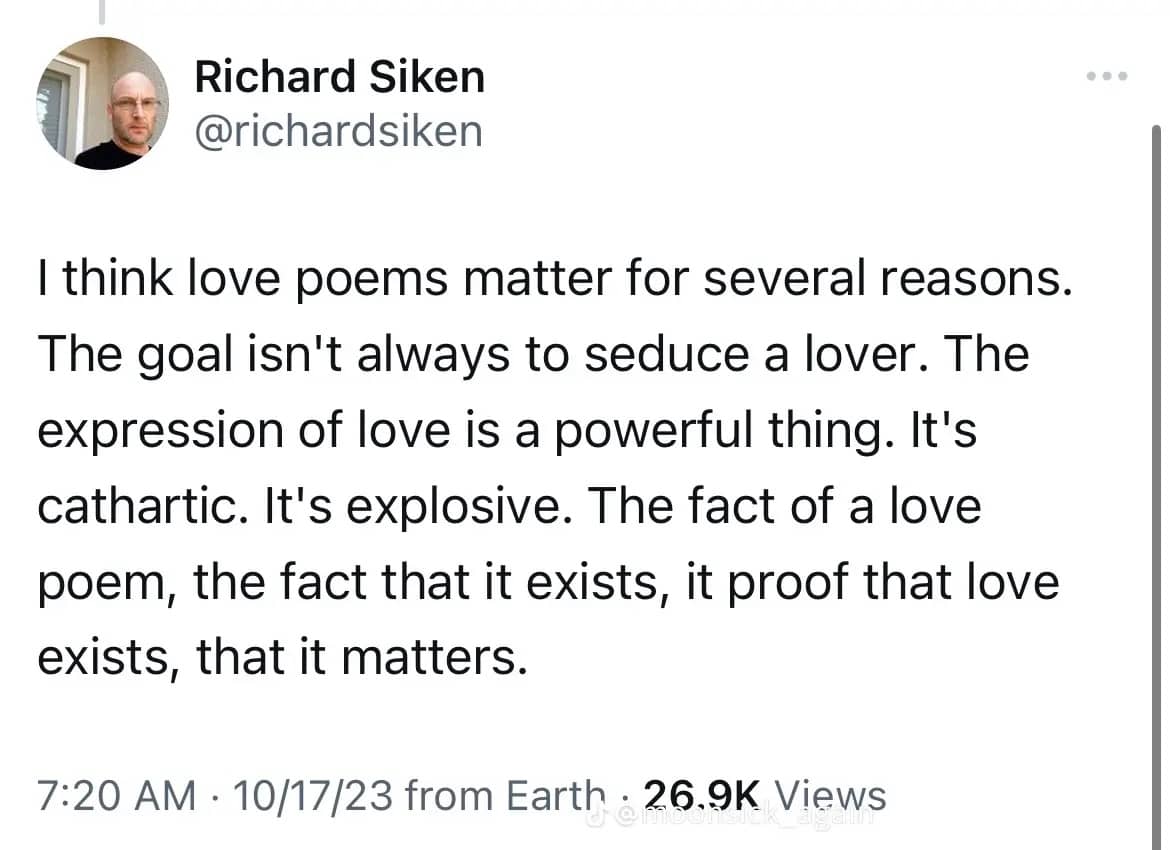The width and height of the screenshot is (1170, 850).
Task: Click the words "proof that love"
Action: (893, 582)
